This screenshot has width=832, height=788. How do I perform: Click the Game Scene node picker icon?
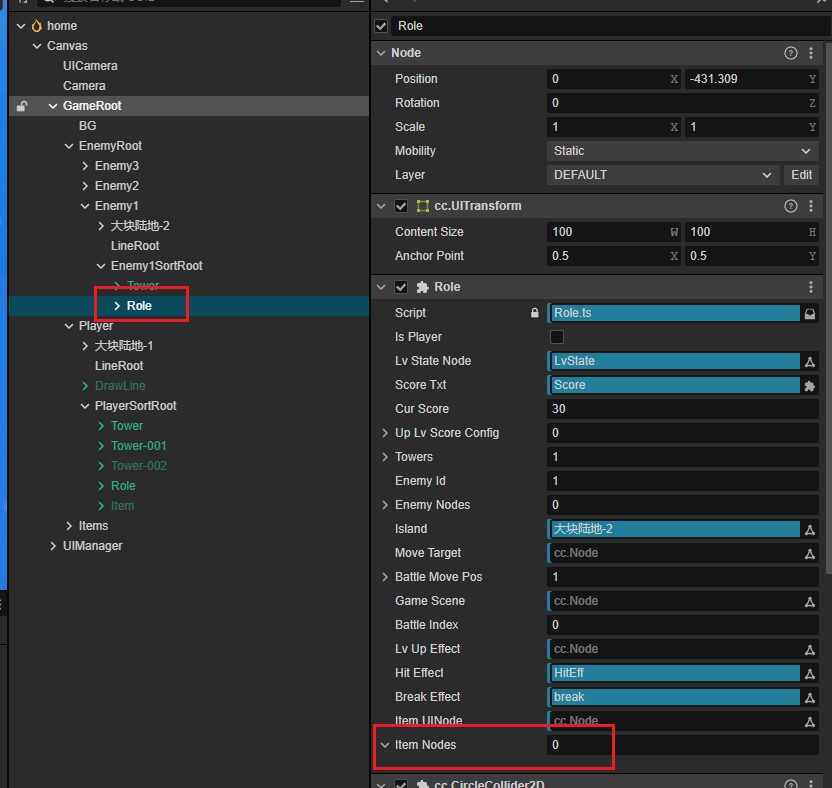tap(810, 602)
